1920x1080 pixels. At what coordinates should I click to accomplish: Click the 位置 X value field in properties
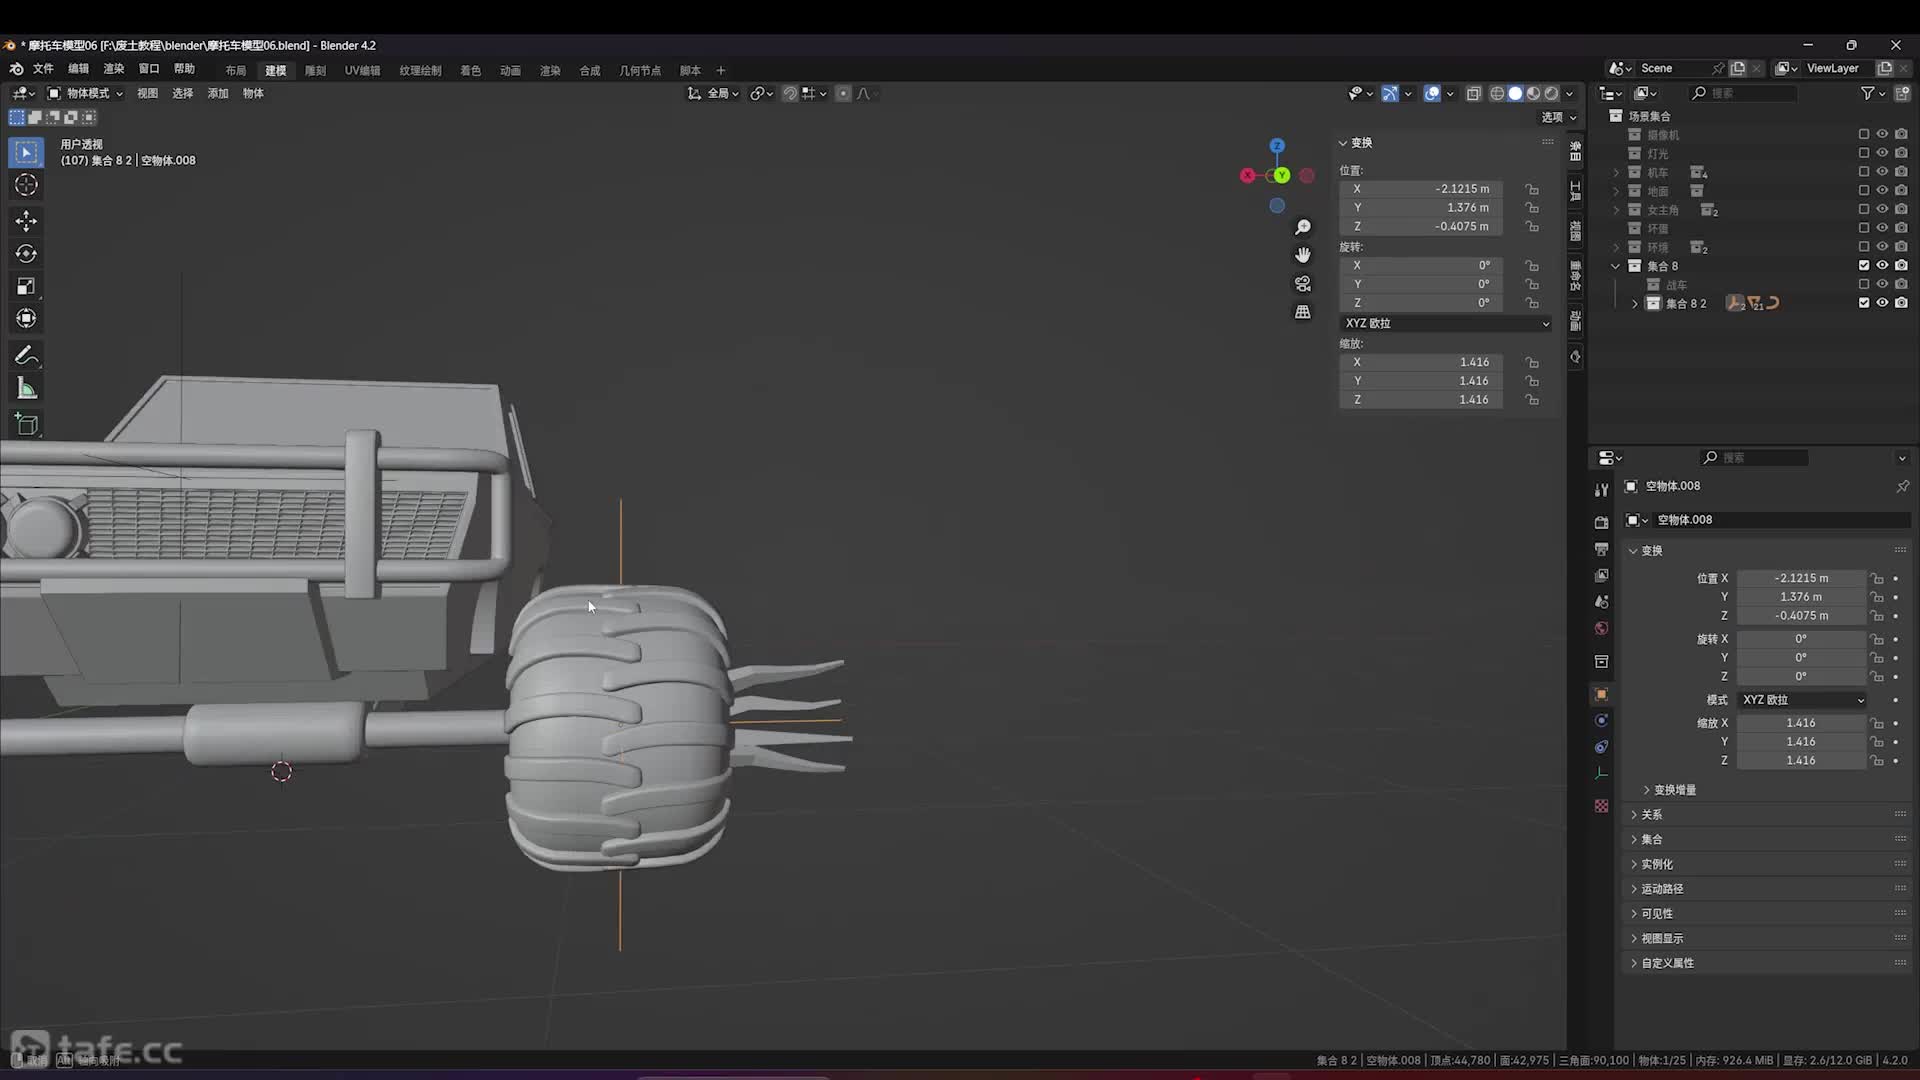(1801, 579)
